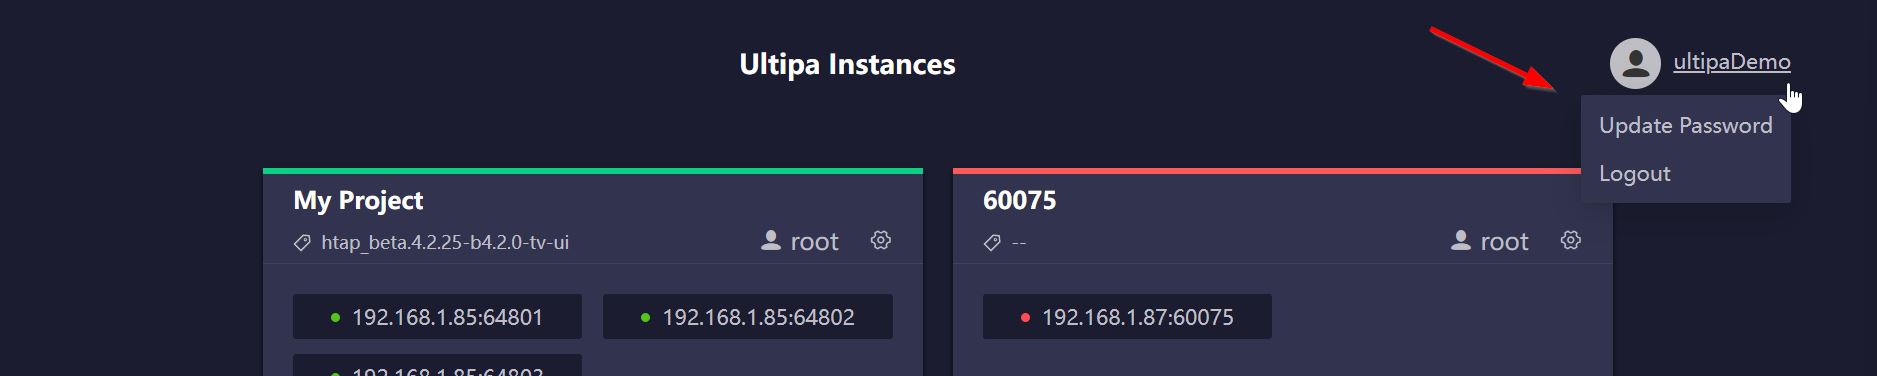Click the user icon beside root in My Project
This screenshot has width=1877, height=376.
(x=771, y=241)
